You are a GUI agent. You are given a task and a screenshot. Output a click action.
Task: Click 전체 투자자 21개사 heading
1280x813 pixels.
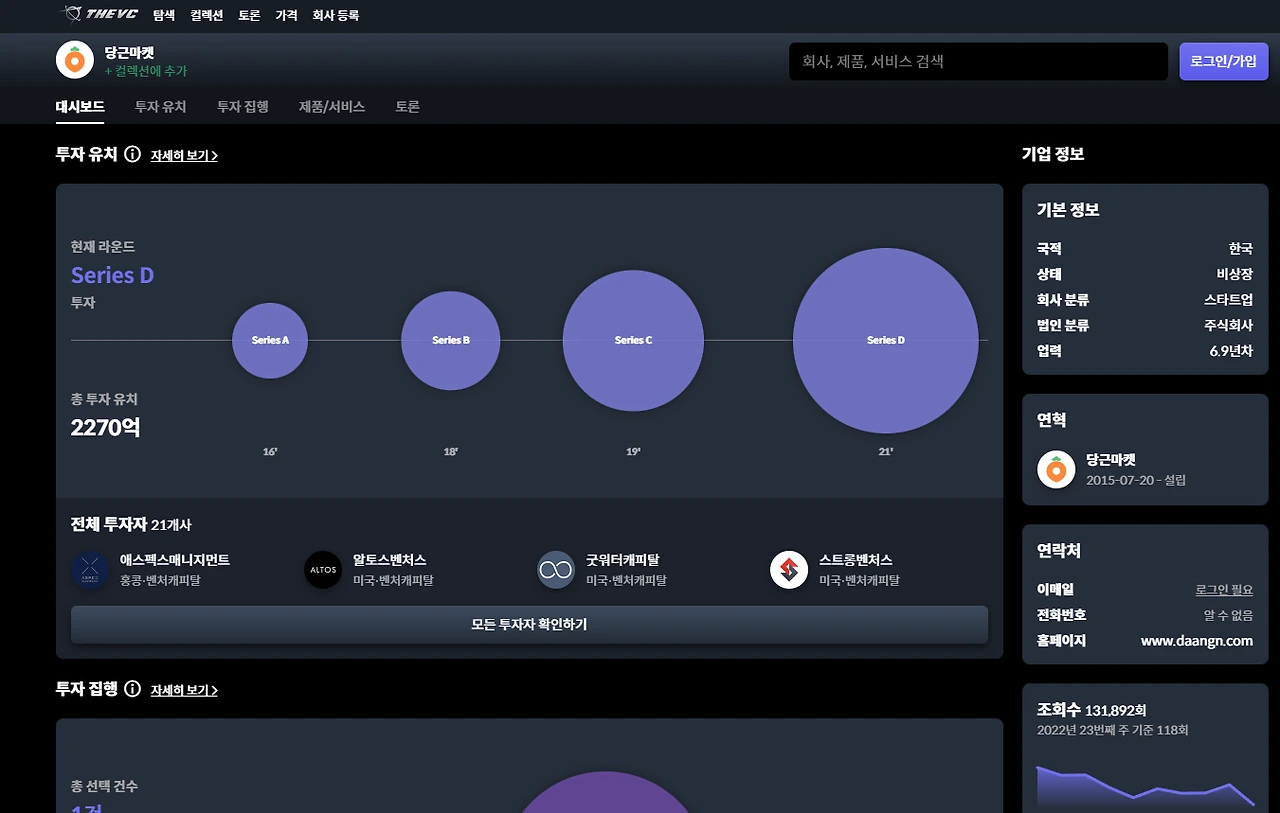(x=131, y=524)
